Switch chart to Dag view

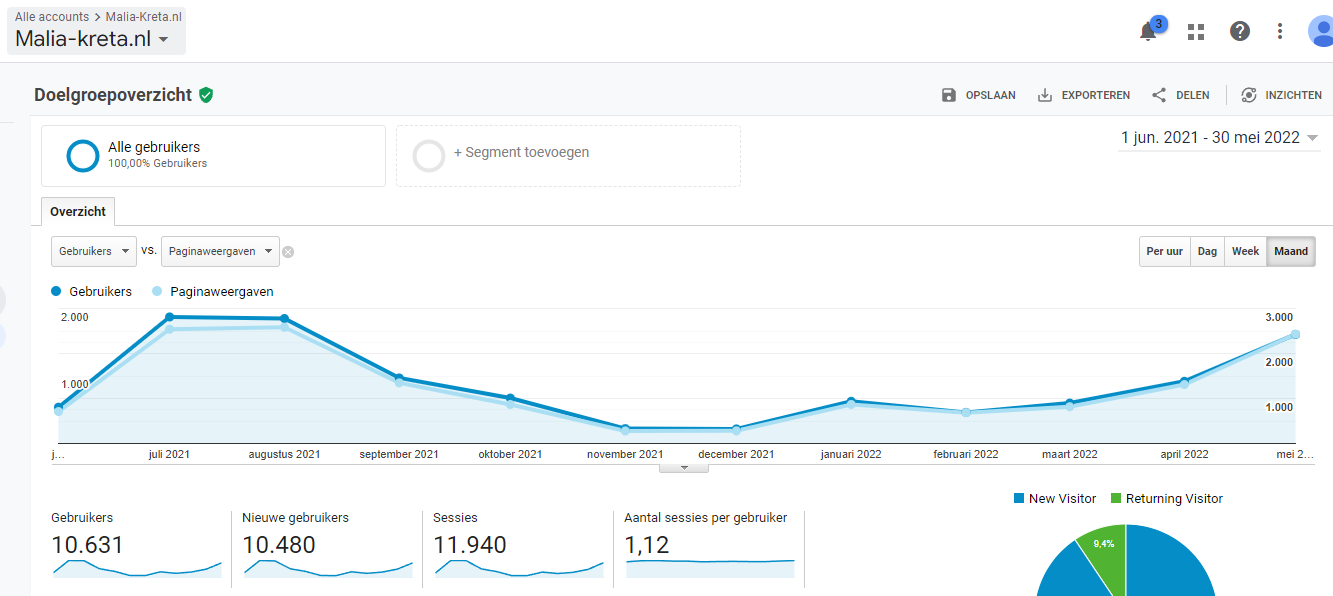point(1207,251)
